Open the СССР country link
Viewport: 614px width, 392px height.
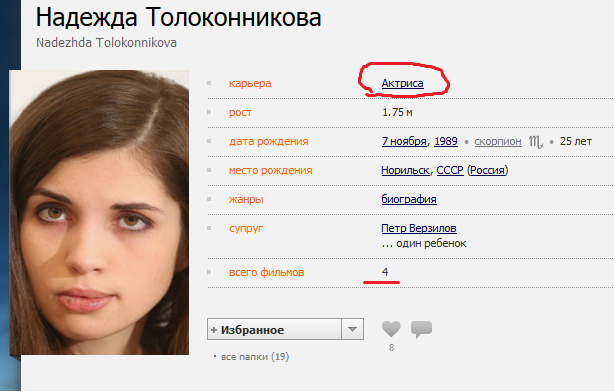tap(450, 170)
